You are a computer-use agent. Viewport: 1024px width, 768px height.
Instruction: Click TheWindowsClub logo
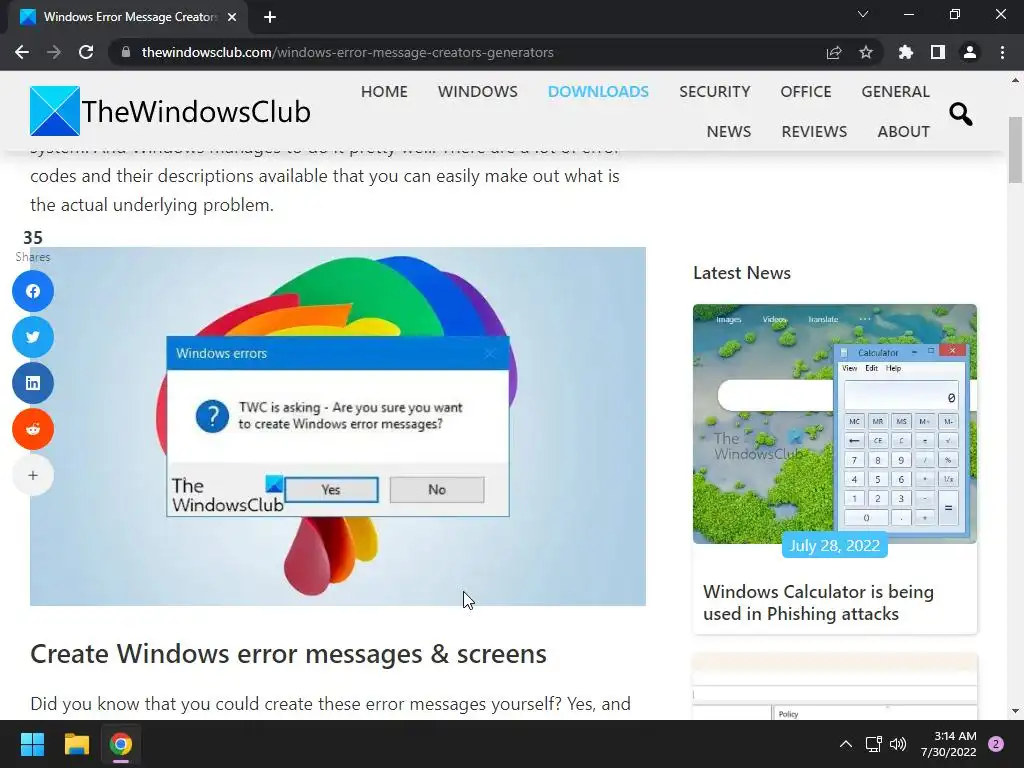(170, 111)
